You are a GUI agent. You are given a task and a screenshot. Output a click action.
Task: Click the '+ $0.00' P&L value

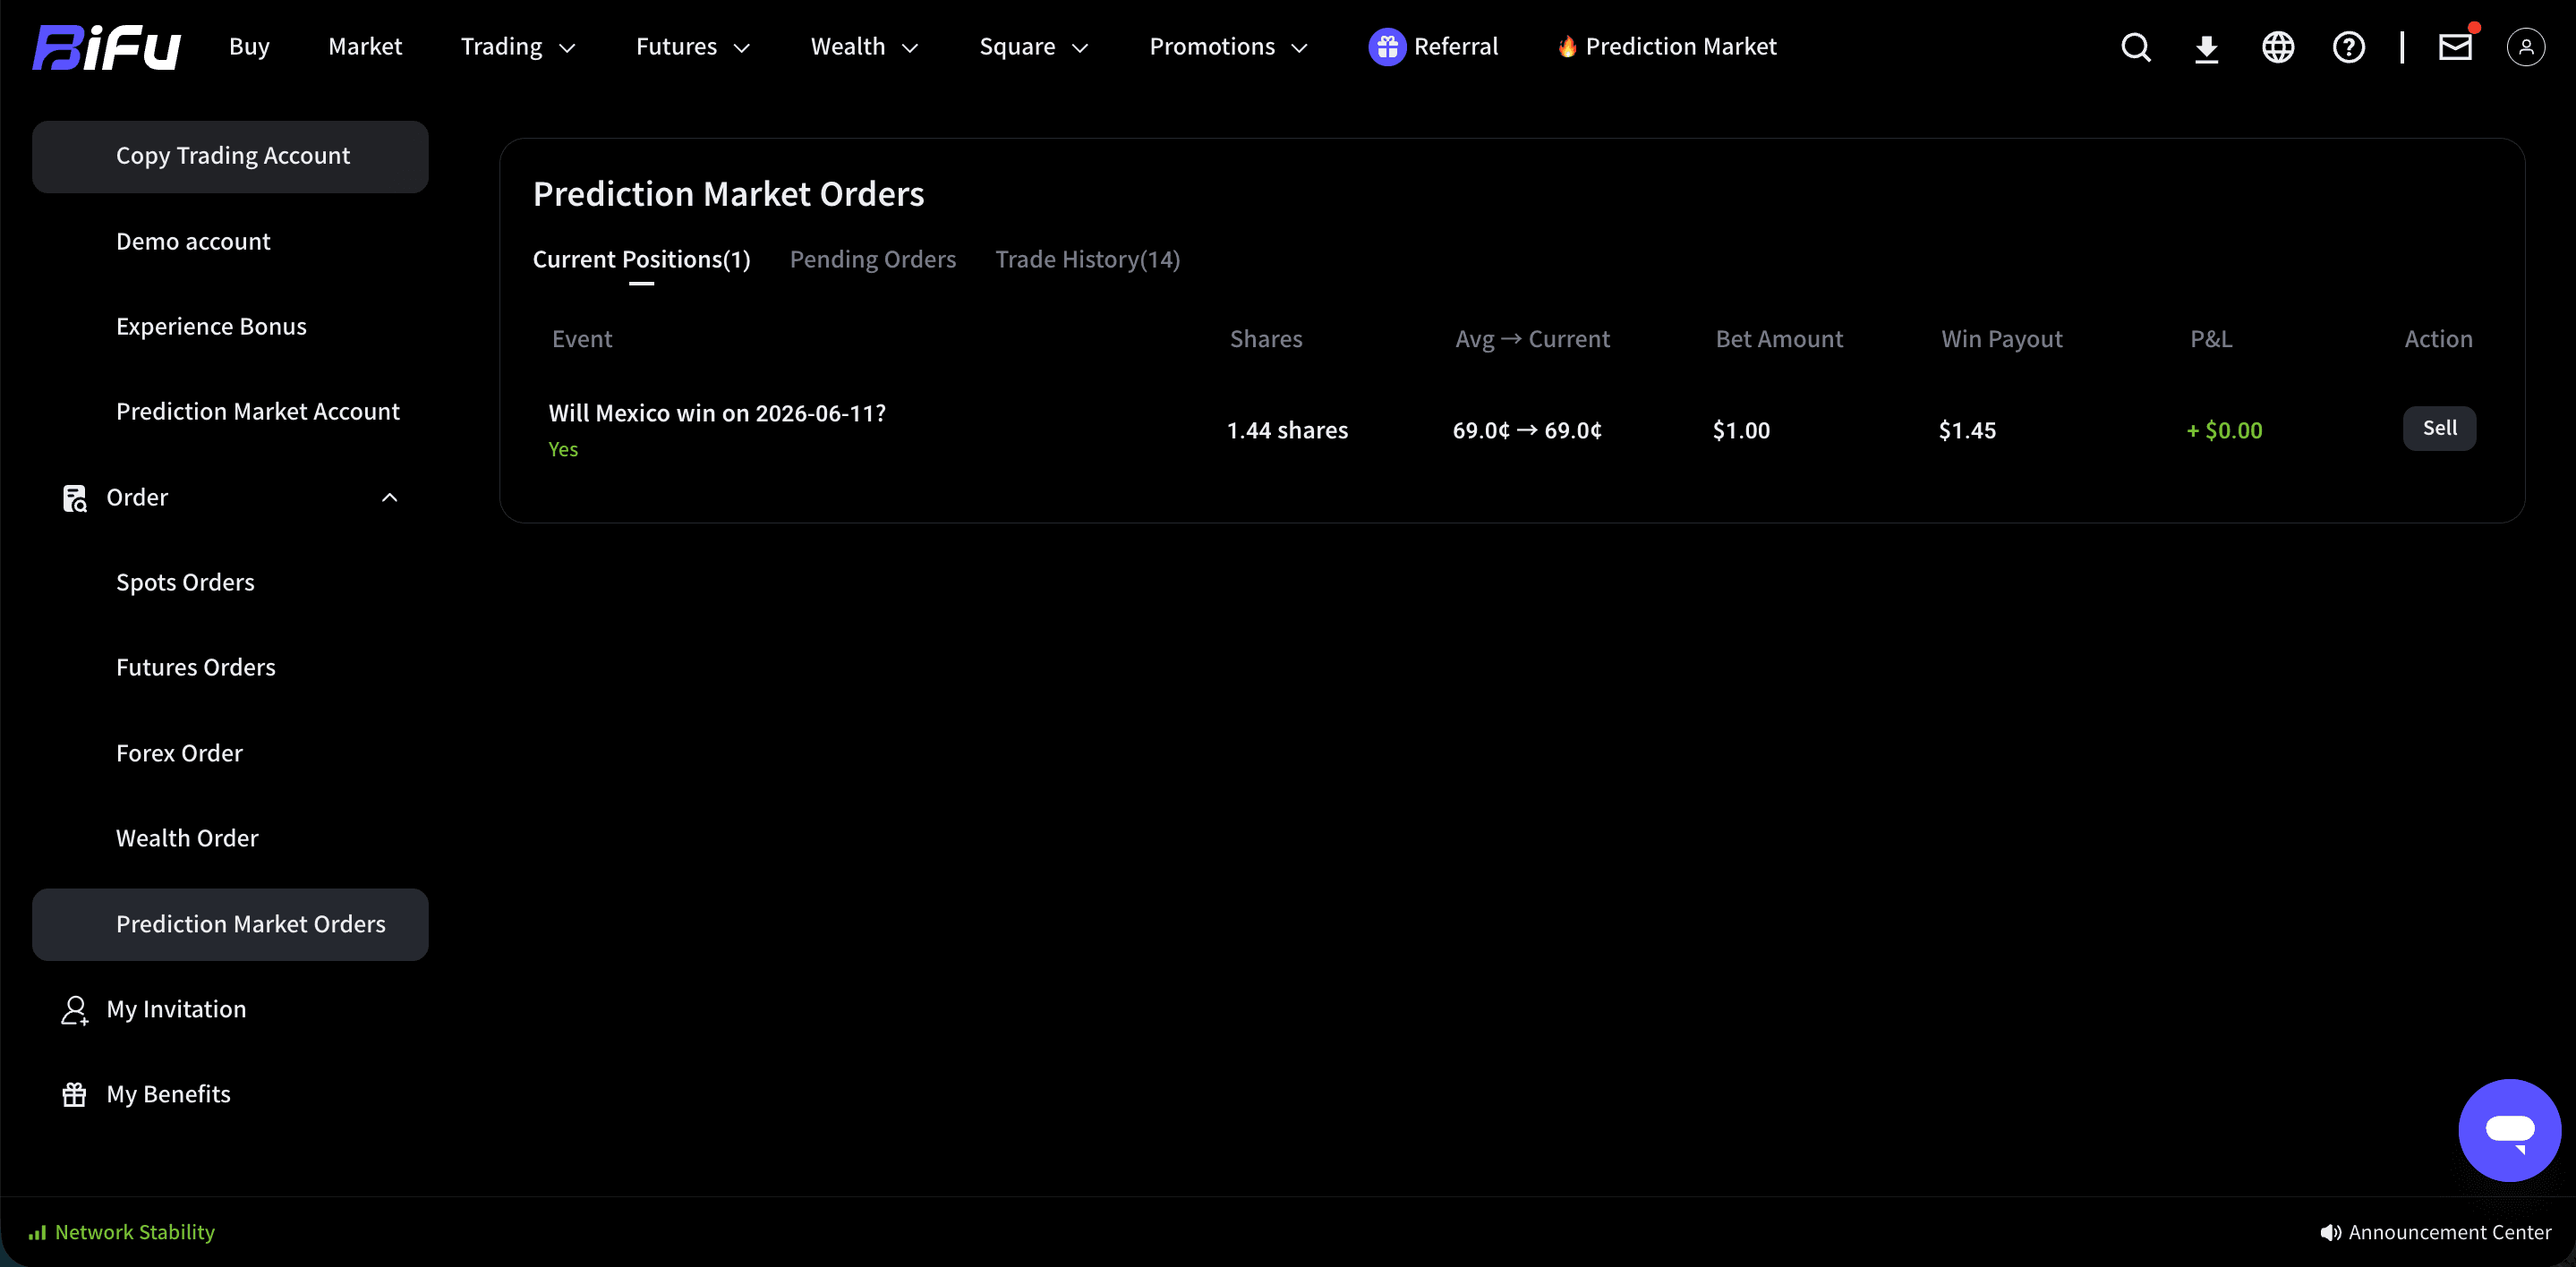click(x=2224, y=431)
